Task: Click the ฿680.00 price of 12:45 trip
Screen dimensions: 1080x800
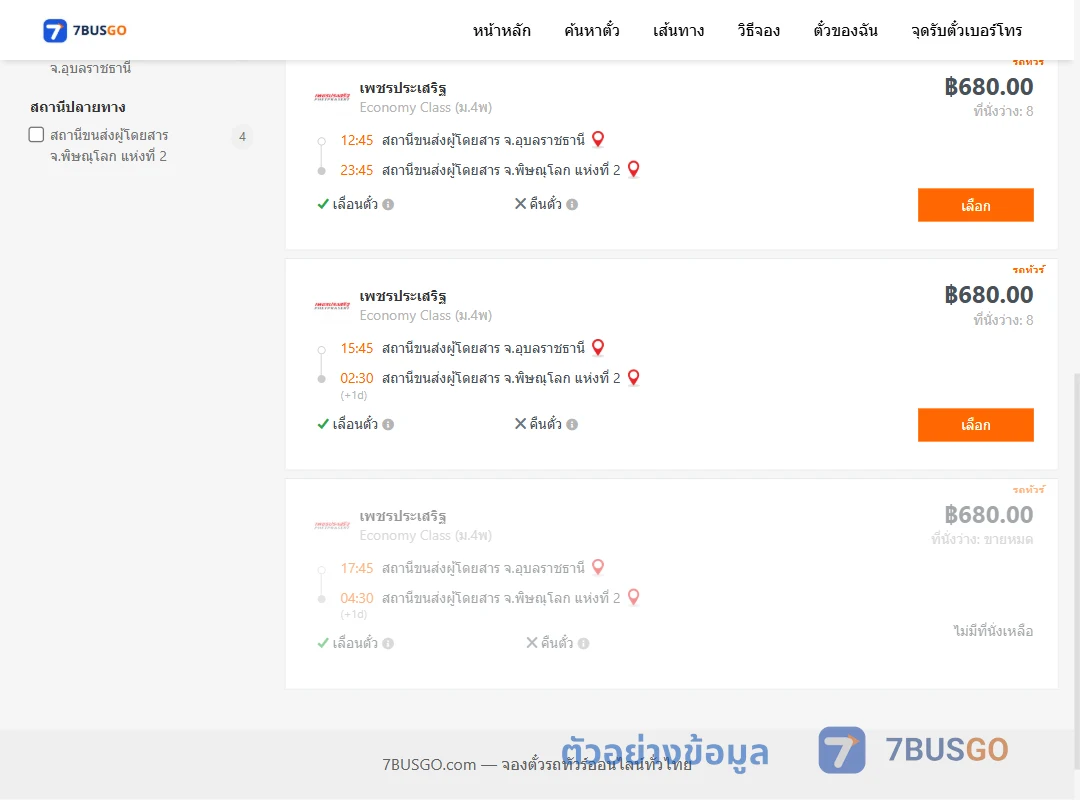Action: (988, 87)
